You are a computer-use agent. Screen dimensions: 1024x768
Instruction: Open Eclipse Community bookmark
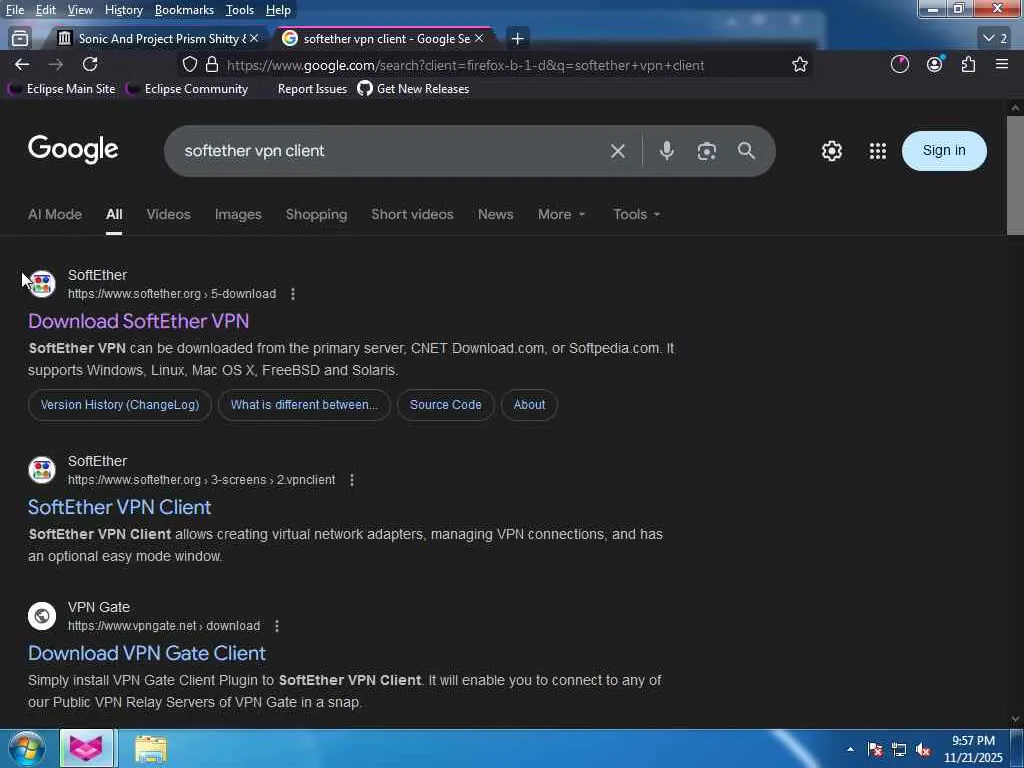187,89
